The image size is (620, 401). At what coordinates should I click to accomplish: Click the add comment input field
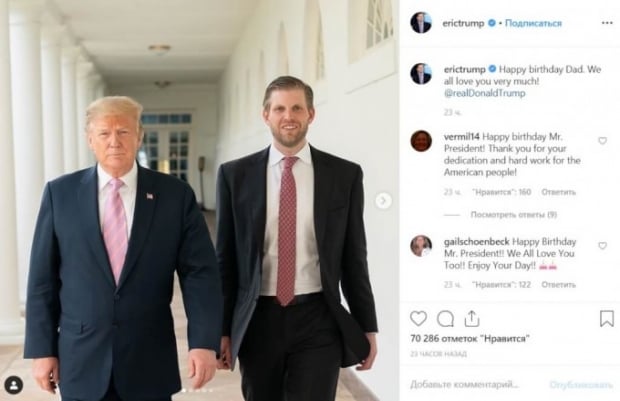(x=474, y=384)
